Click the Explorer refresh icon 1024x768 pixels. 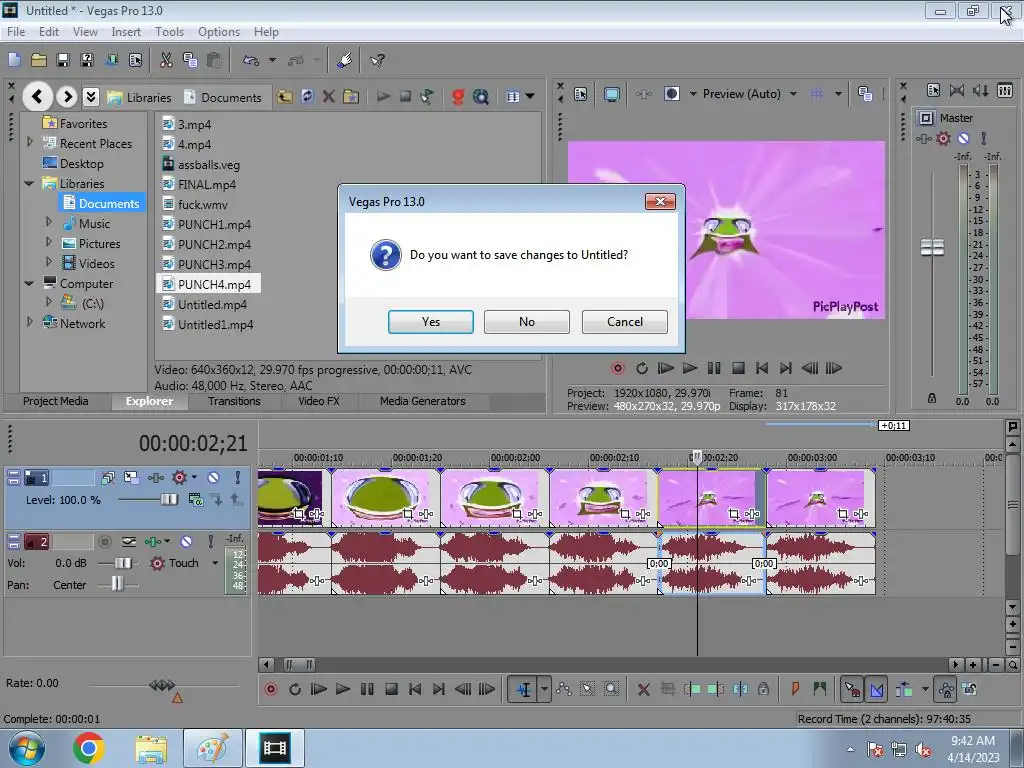[307, 97]
